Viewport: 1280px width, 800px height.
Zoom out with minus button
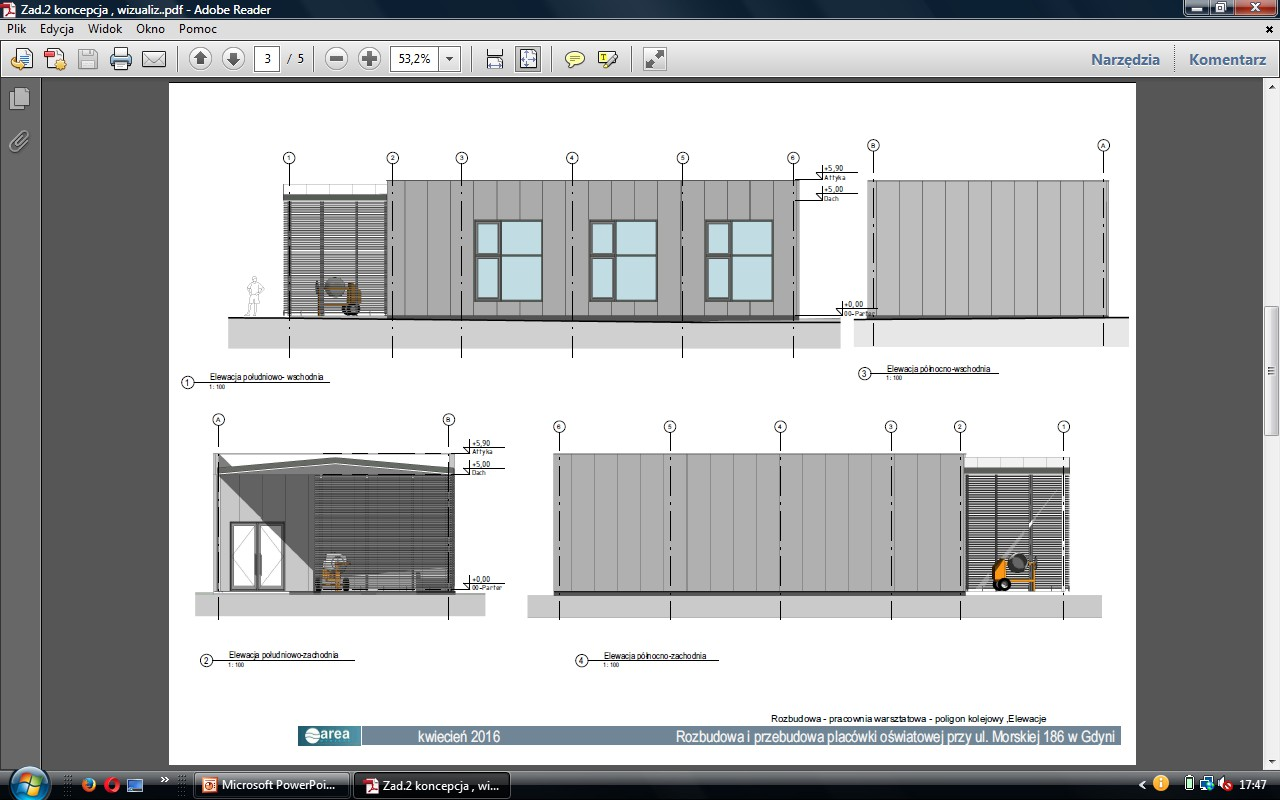(x=337, y=59)
